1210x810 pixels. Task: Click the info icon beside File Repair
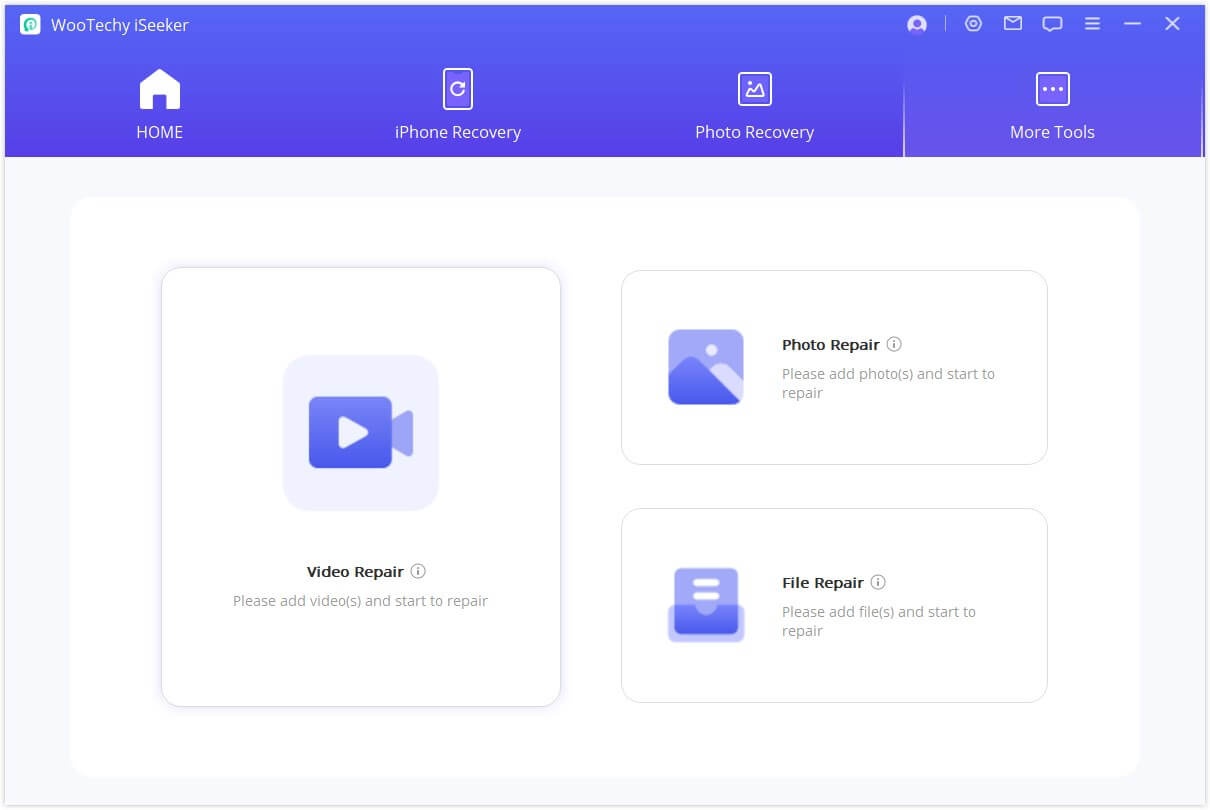click(878, 582)
